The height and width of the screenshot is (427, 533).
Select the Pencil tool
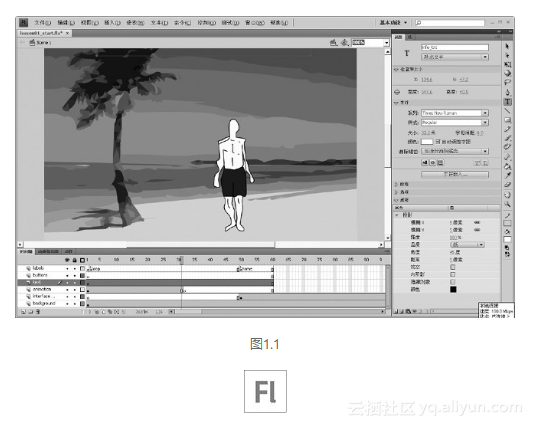point(507,129)
